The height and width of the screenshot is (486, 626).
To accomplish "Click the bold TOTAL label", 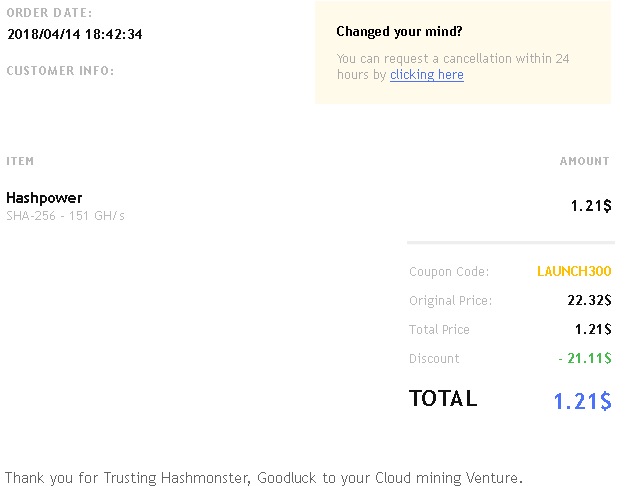I will [x=443, y=399].
